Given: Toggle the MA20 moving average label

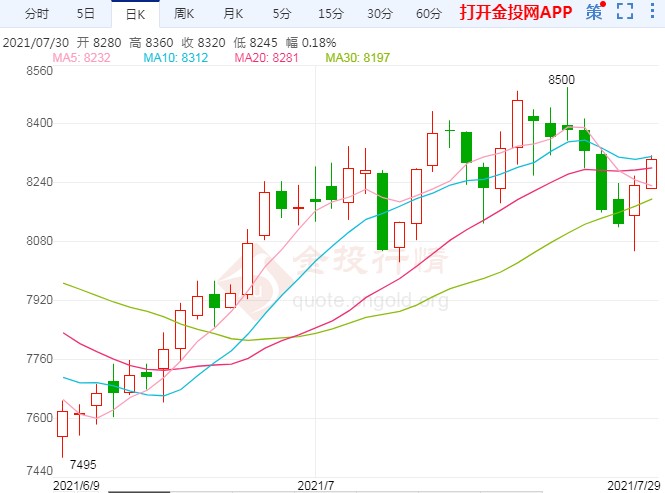Looking at the screenshot, I should pyautogui.click(x=266, y=59).
